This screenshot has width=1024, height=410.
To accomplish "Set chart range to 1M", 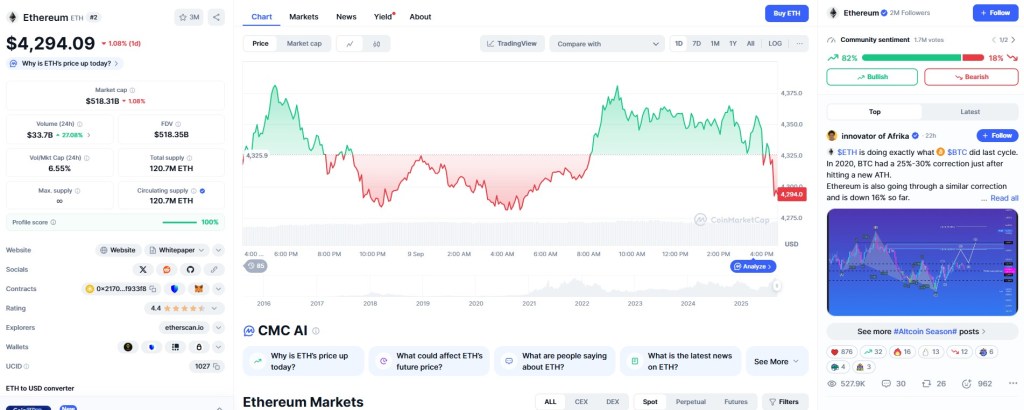I will pyautogui.click(x=715, y=44).
